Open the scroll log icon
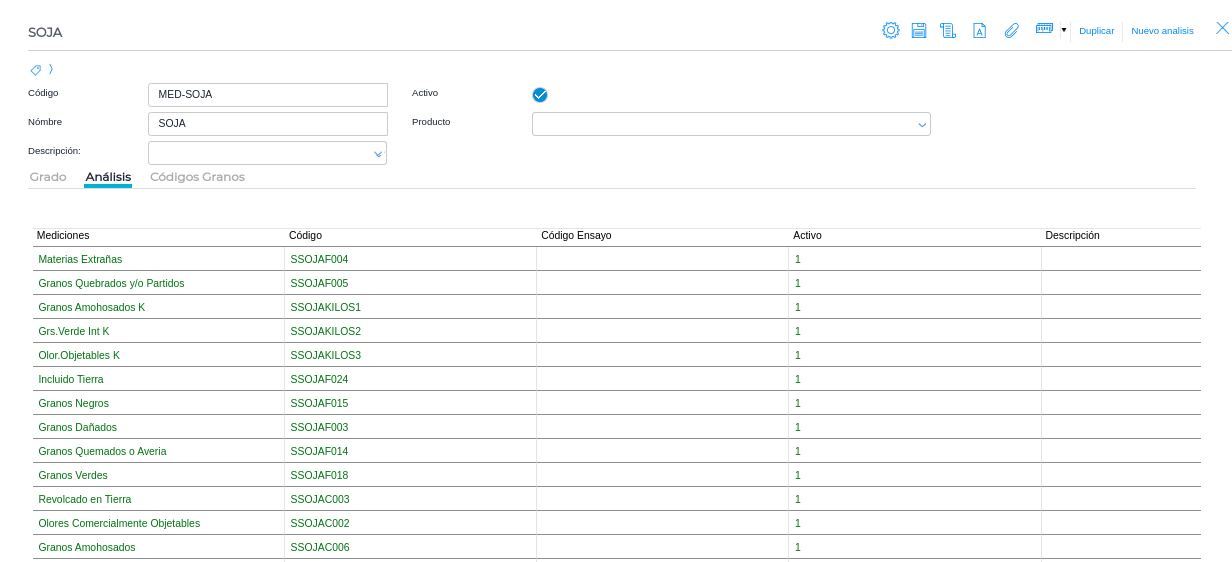This screenshot has height=562, width=1232. (x=947, y=30)
